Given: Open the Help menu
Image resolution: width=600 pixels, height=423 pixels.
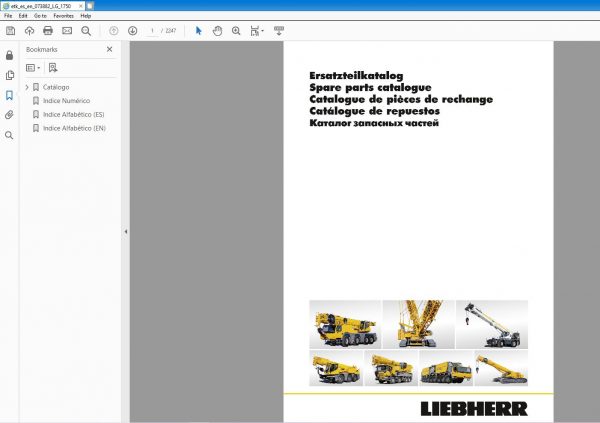Looking at the screenshot, I should coord(86,16).
